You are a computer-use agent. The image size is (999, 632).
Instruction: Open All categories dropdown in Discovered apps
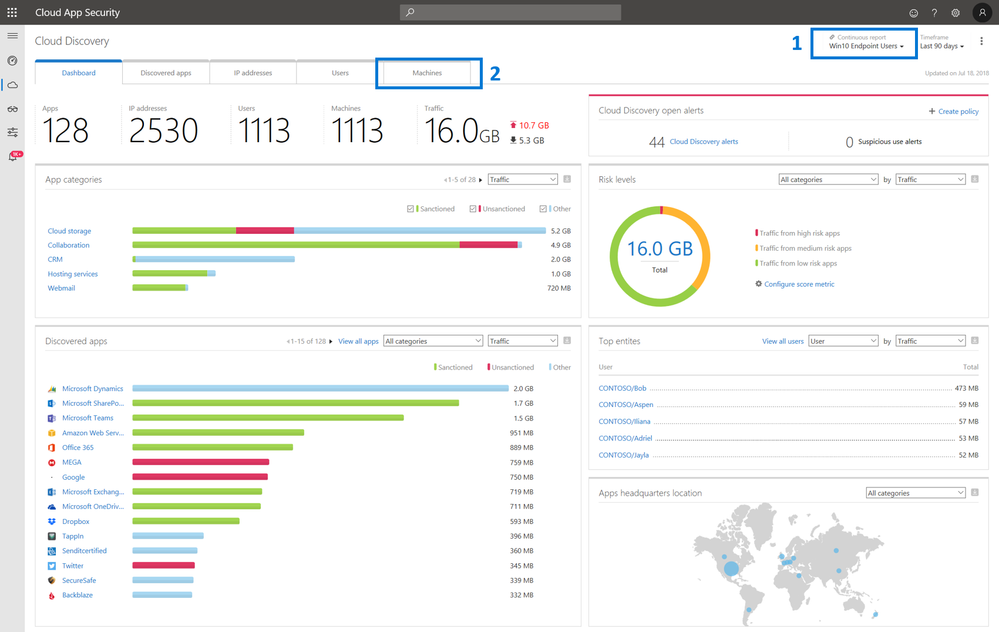coord(433,341)
